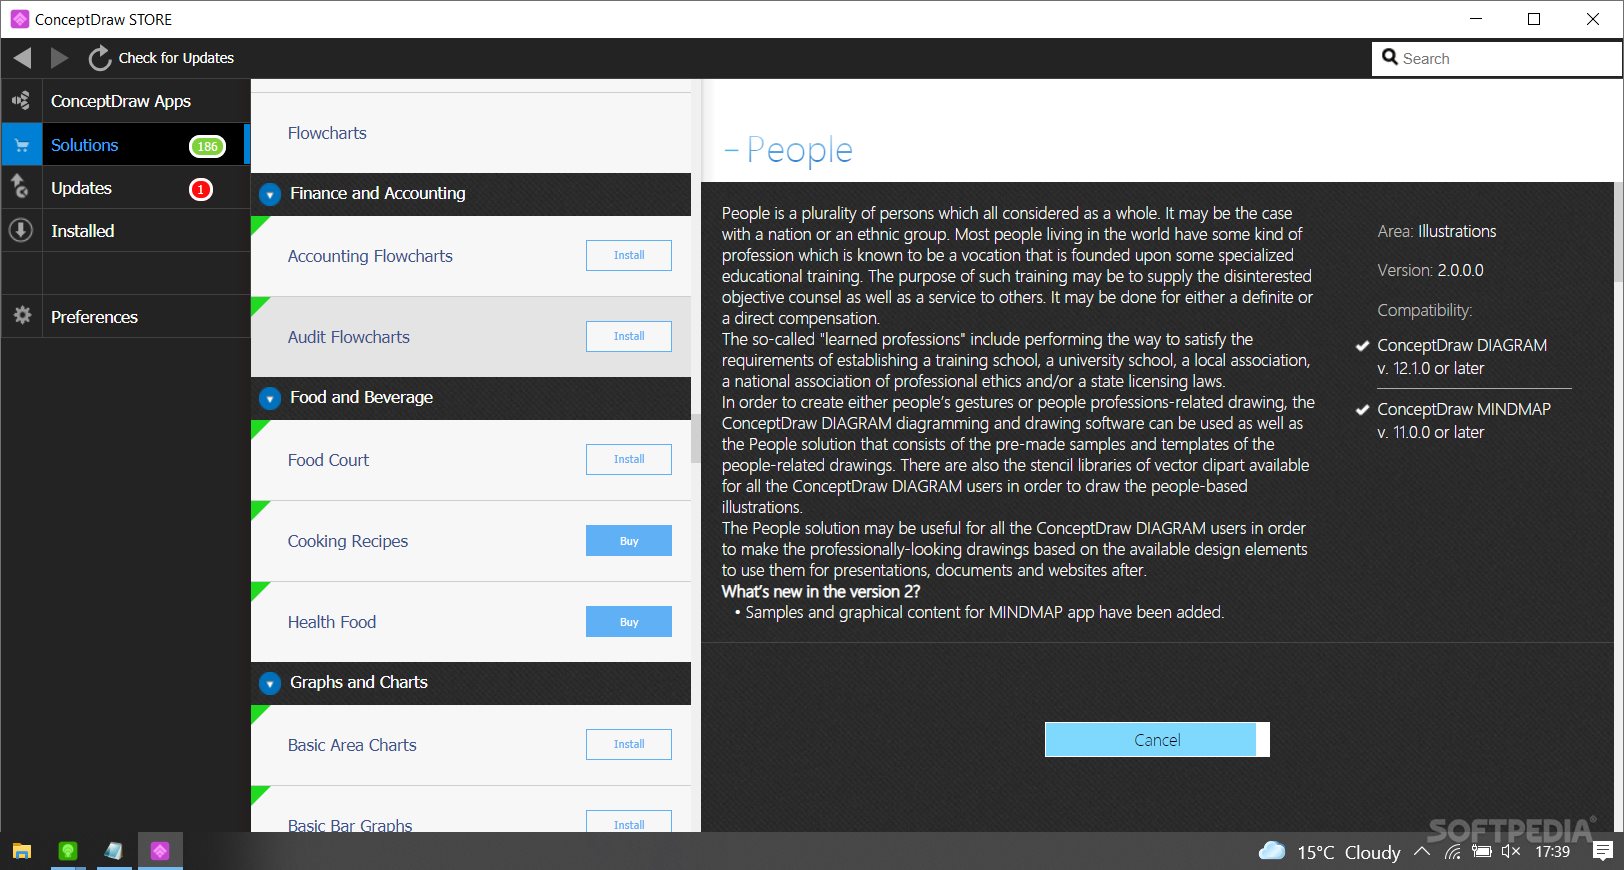Show hidden tray icons chevron
Viewport: 1624px width, 870px height.
[1421, 851]
